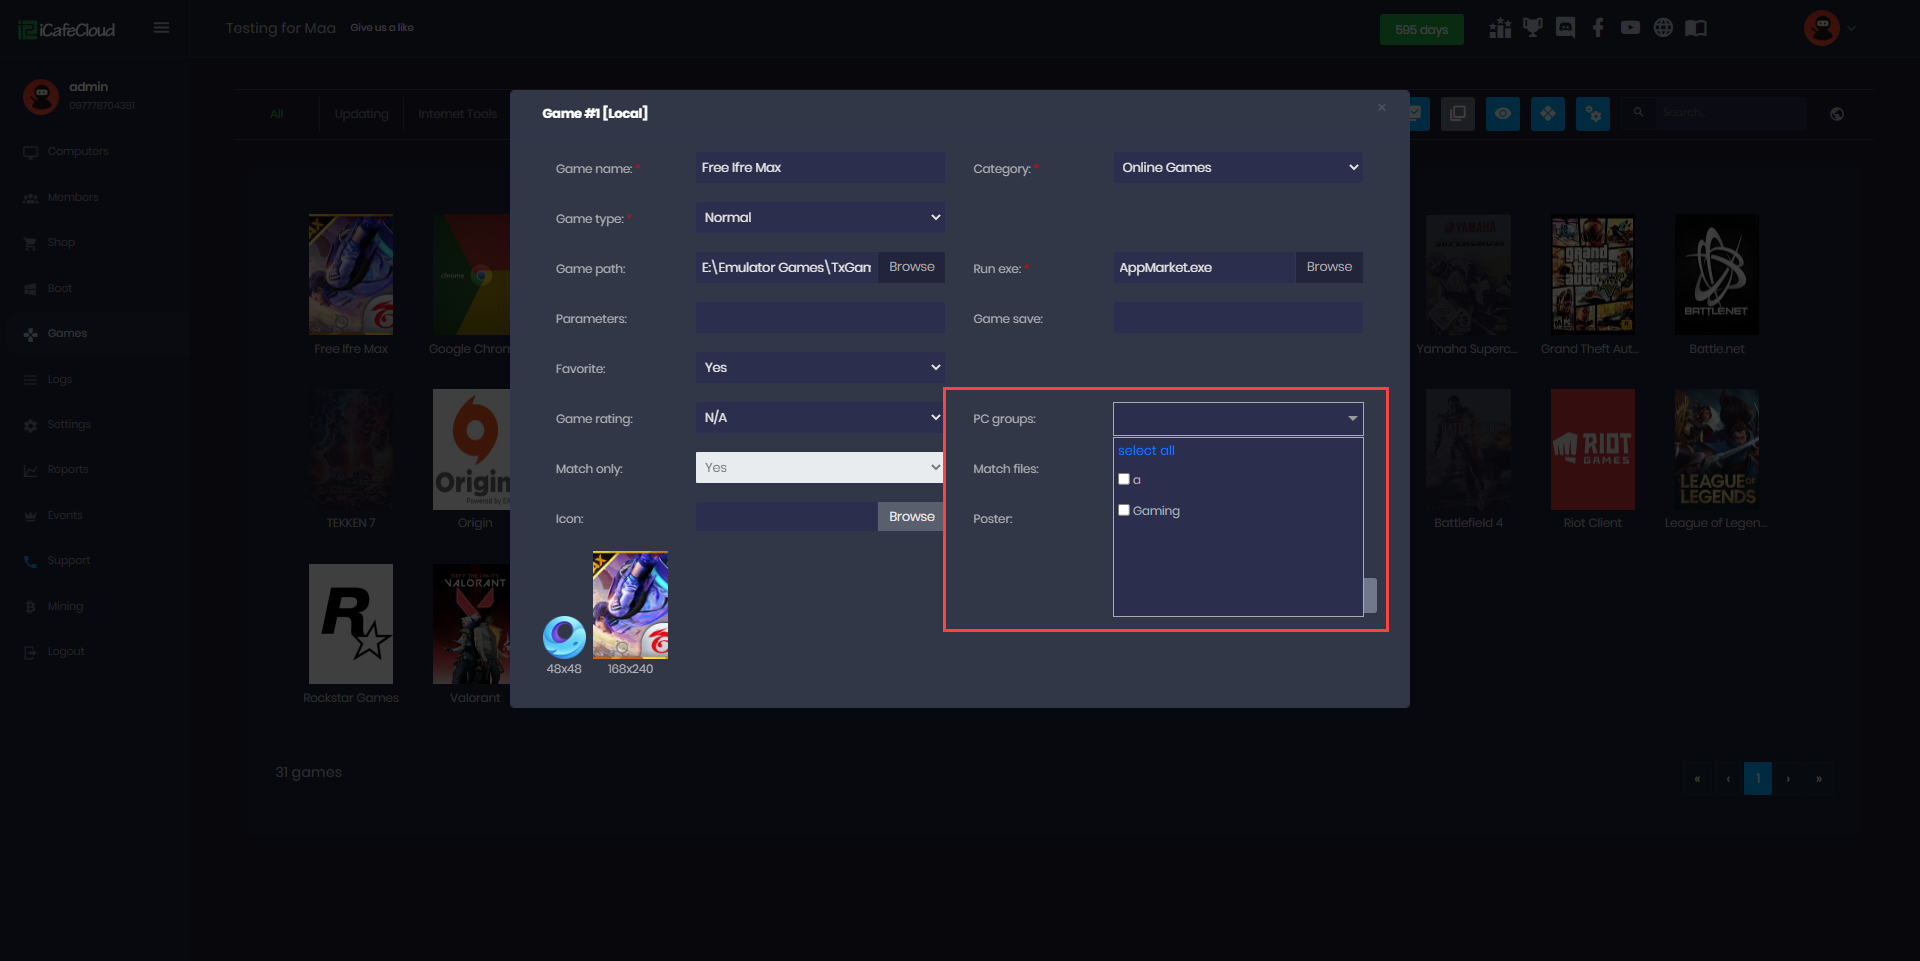Switch to the Updating tab
Viewport: 1920px width, 961px height.
click(x=361, y=114)
